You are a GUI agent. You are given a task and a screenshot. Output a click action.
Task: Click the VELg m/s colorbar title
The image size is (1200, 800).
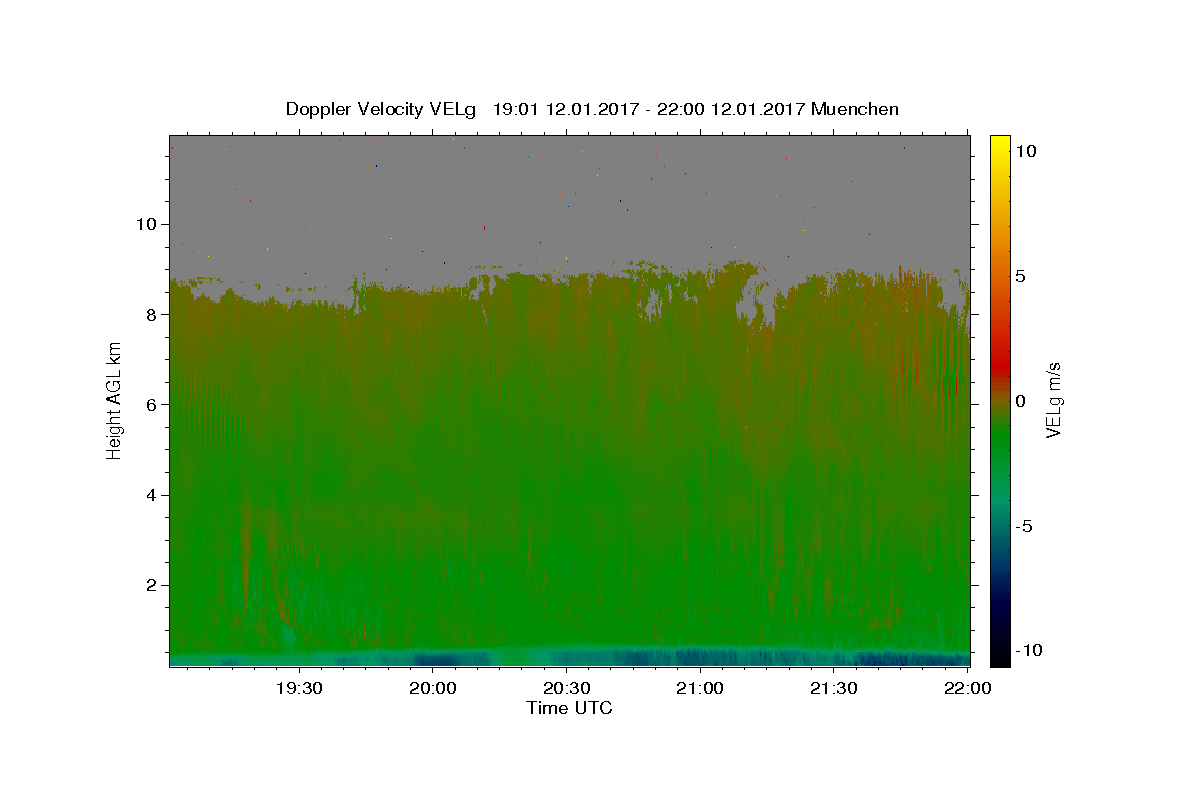click(x=1053, y=401)
